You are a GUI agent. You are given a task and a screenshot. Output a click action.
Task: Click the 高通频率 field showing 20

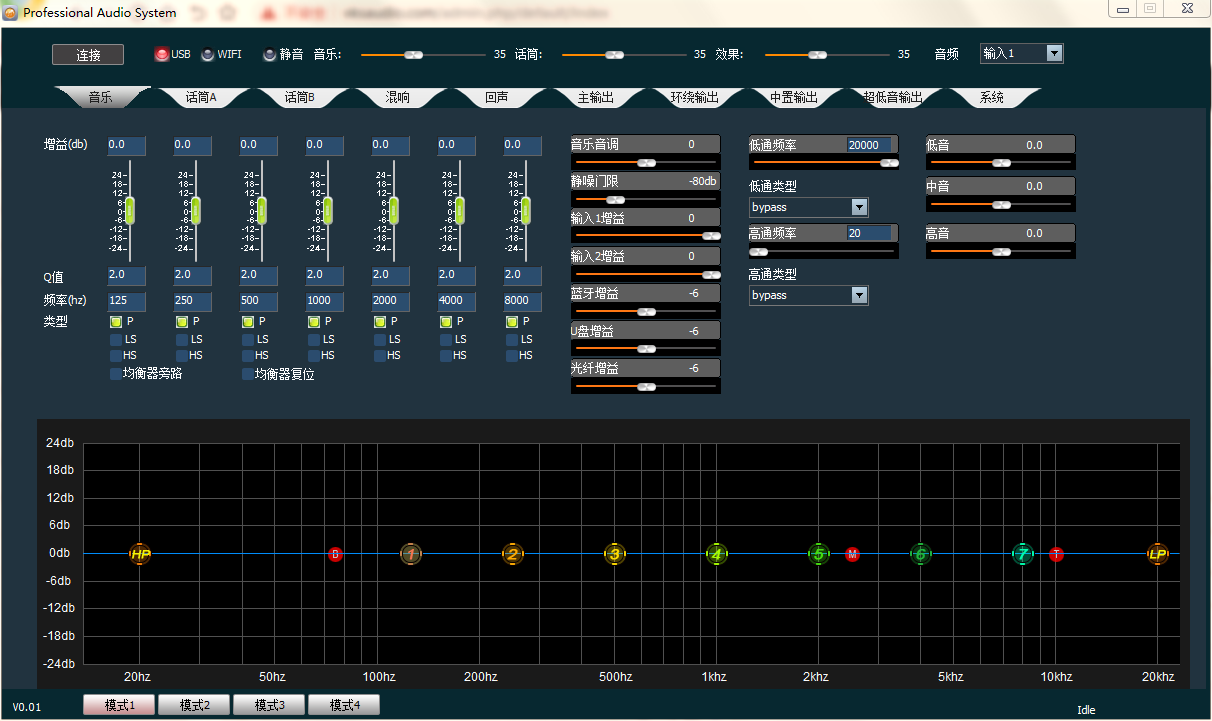[x=868, y=233]
